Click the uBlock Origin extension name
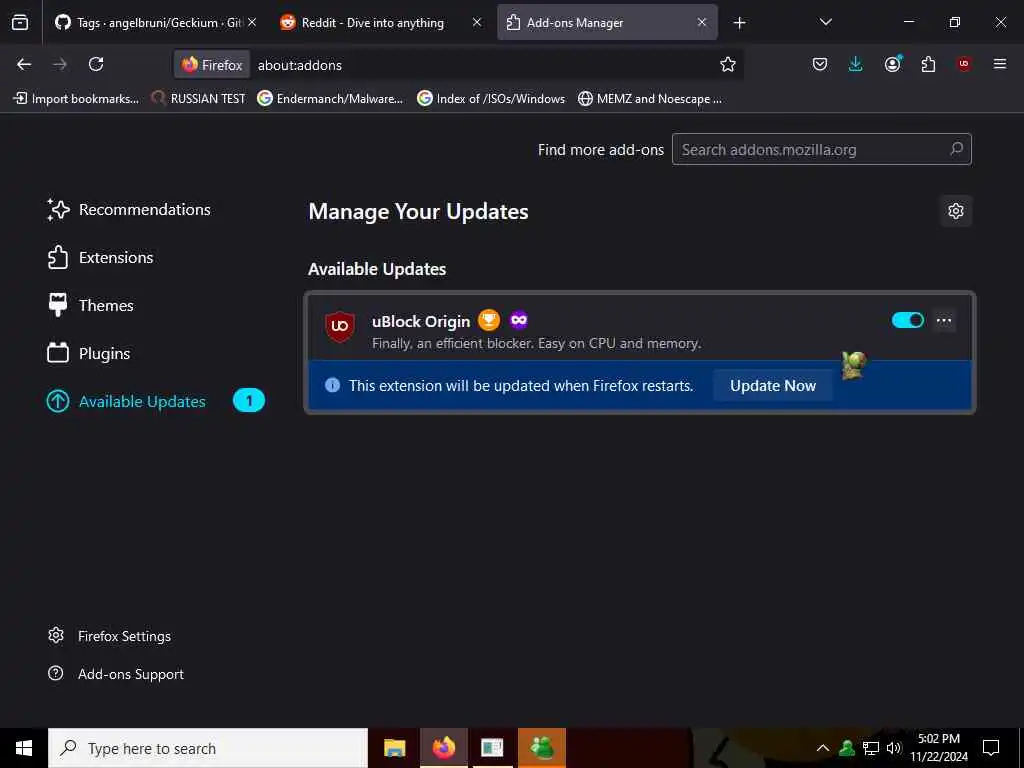1024x768 pixels. coord(421,321)
